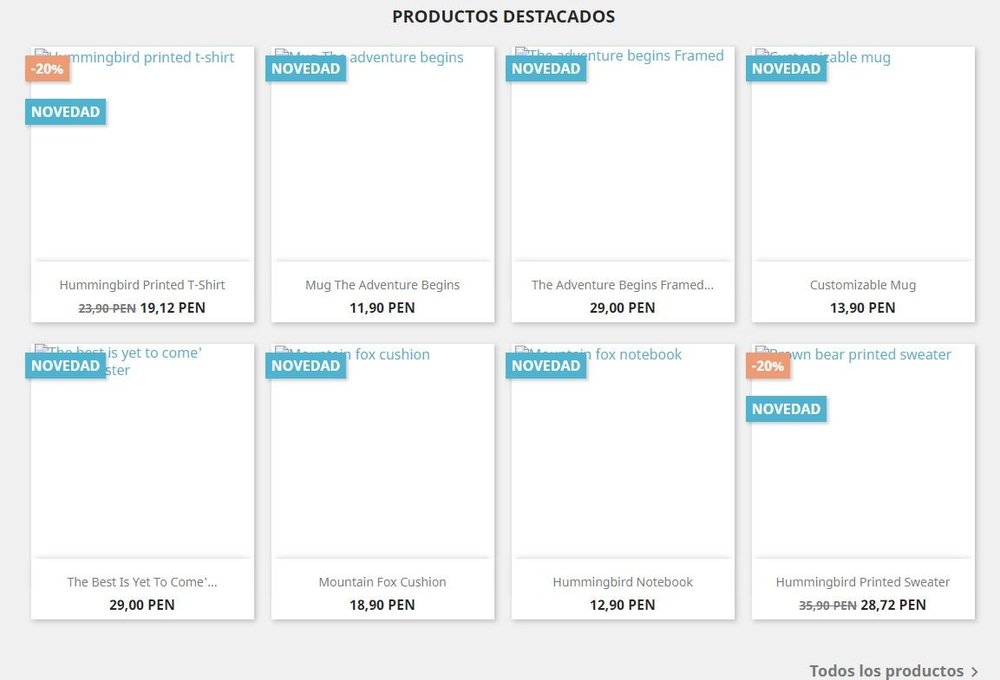This screenshot has height=680, width=1000.
Task: Click the chevron arrow beside Todos los productos
Action: point(975,671)
